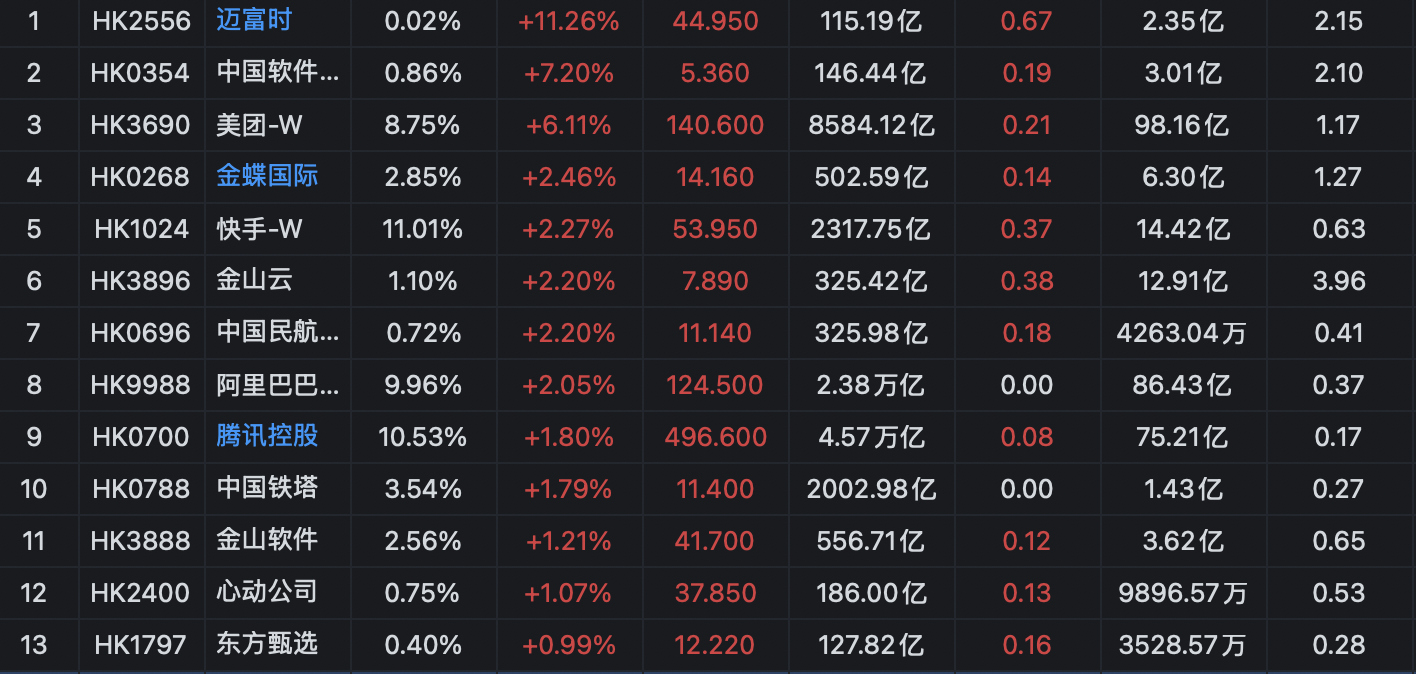
Task: Select the 中国铁塔 stock name
Action: point(267,488)
